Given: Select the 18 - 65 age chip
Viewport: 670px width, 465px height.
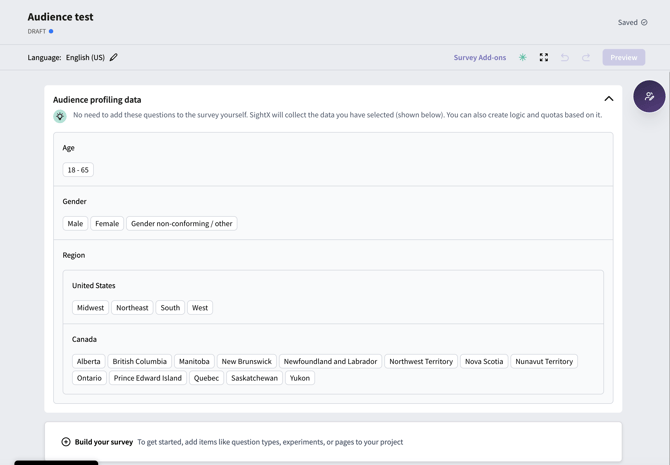Looking at the screenshot, I should tap(78, 170).
